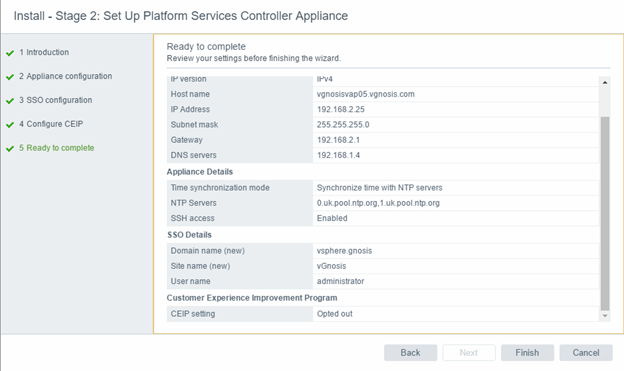Screen dimensions: 624x371
Task: Click the User name label
Action: 190,281
